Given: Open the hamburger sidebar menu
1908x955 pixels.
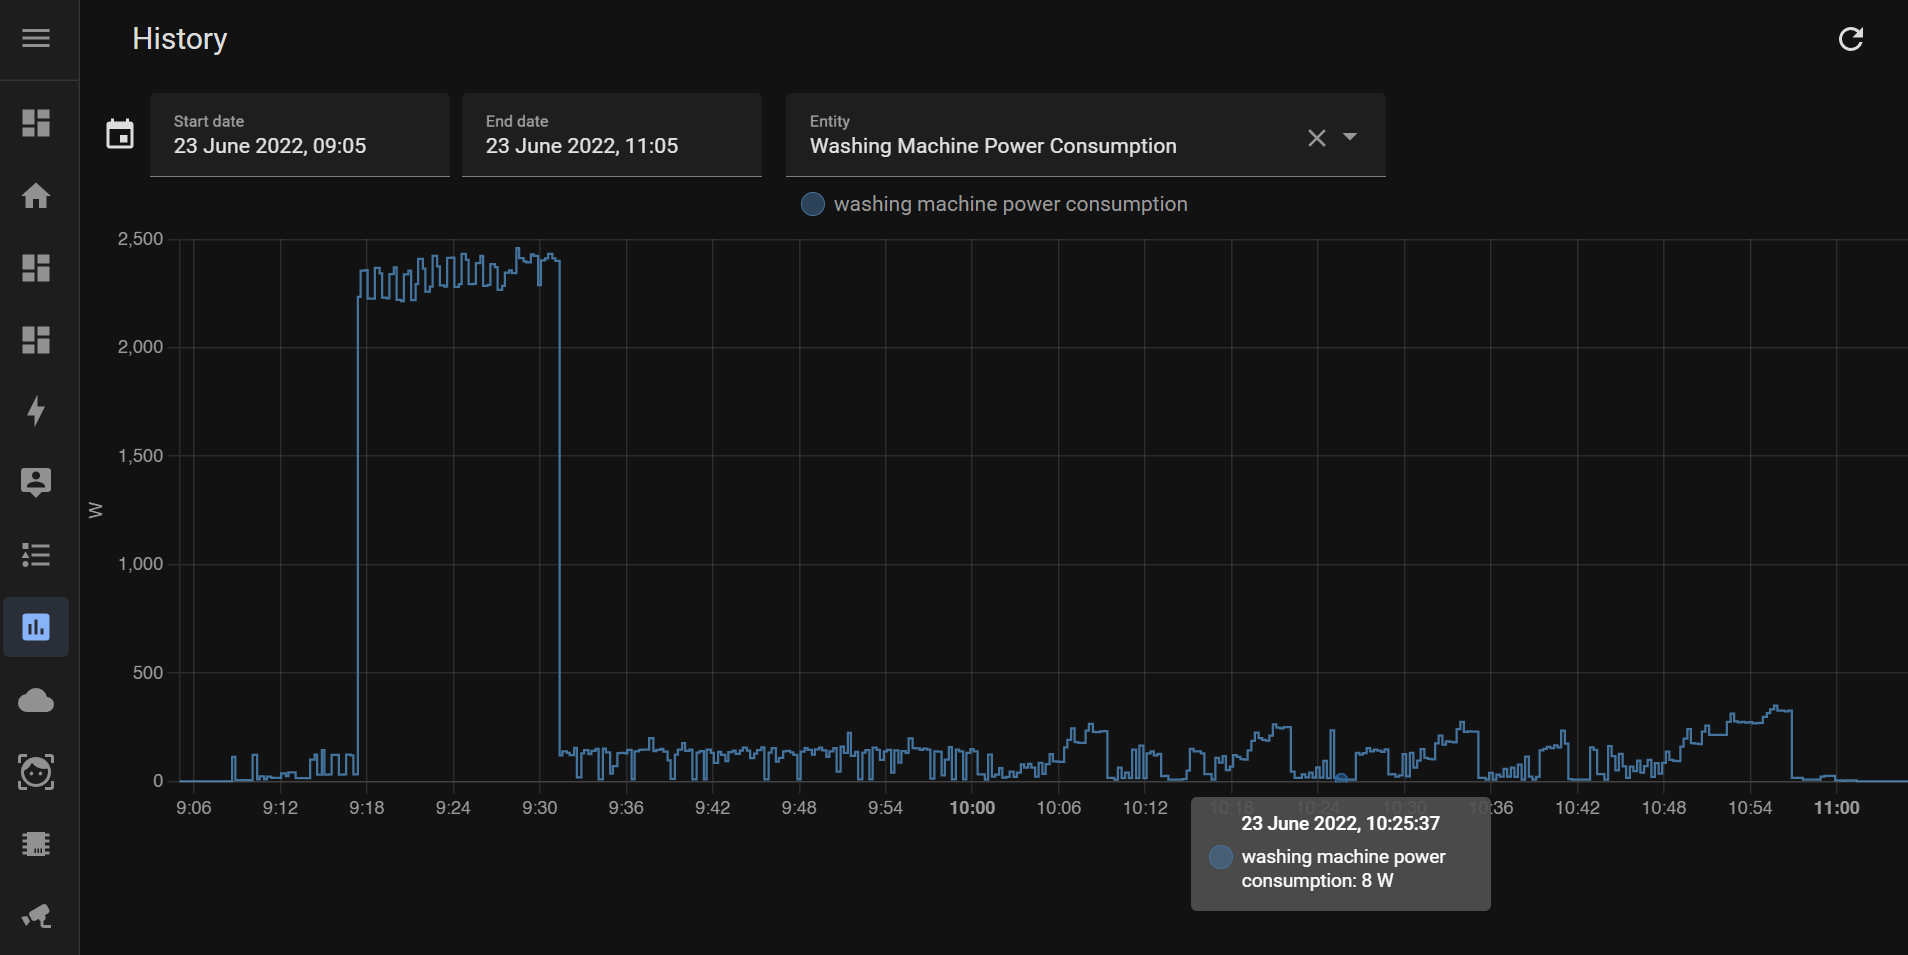Looking at the screenshot, I should click(x=36, y=38).
